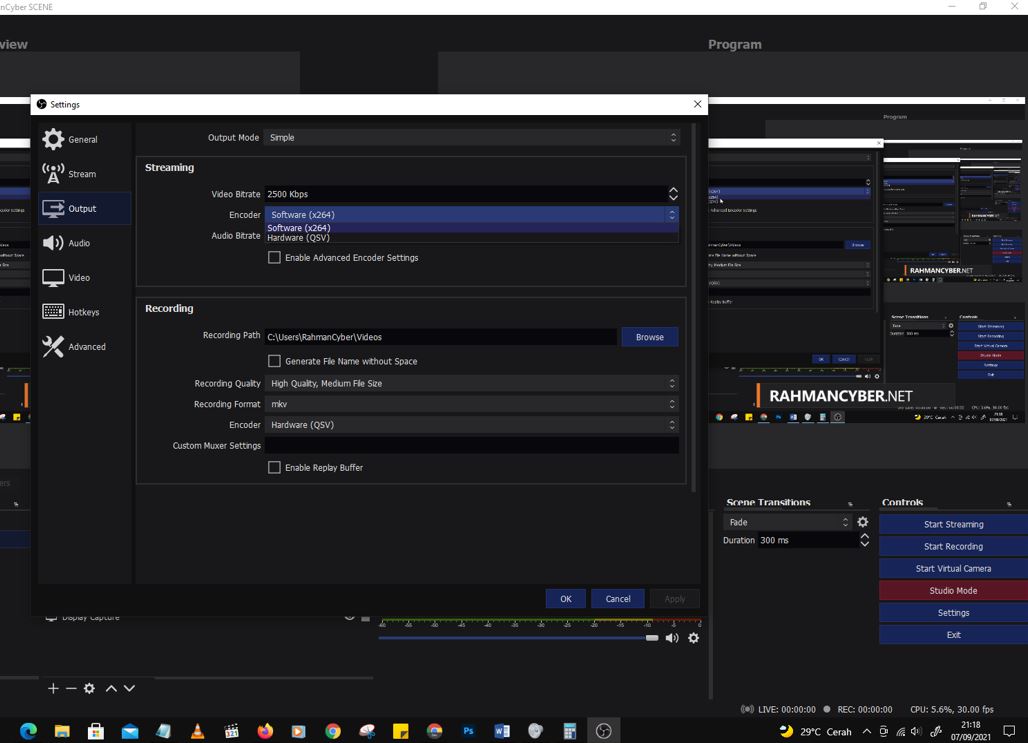Image resolution: width=1028 pixels, height=743 pixels.
Task: Launch Photoshop from the taskbar
Action: tap(467, 730)
